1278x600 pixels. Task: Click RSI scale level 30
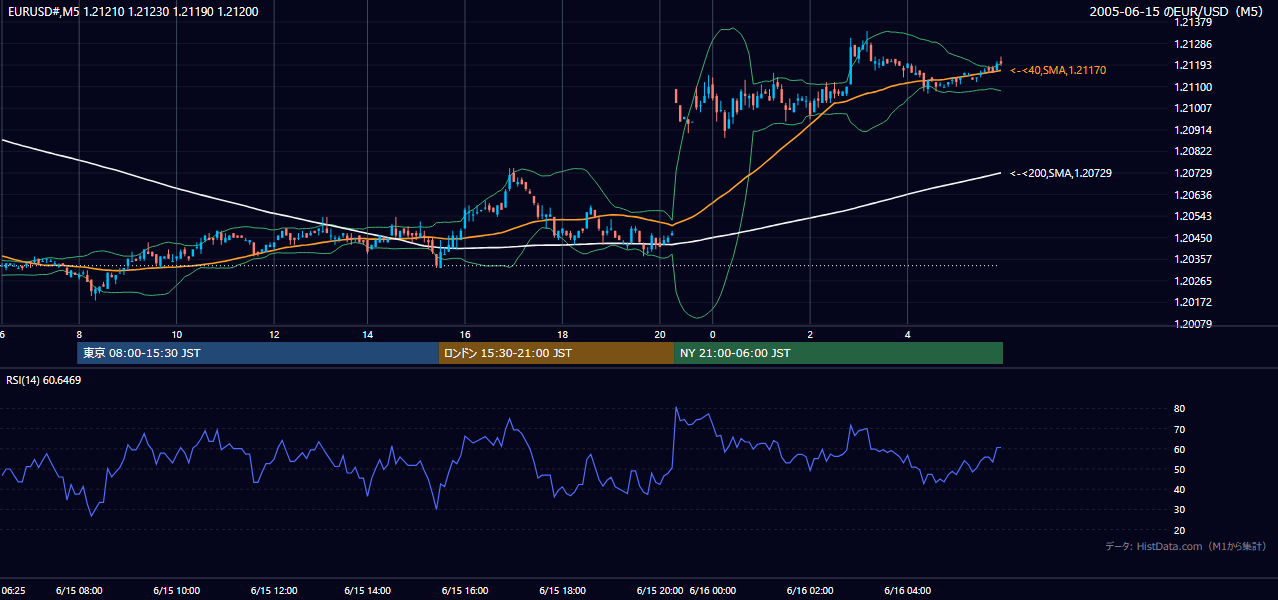pyautogui.click(x=1179, y=510)
